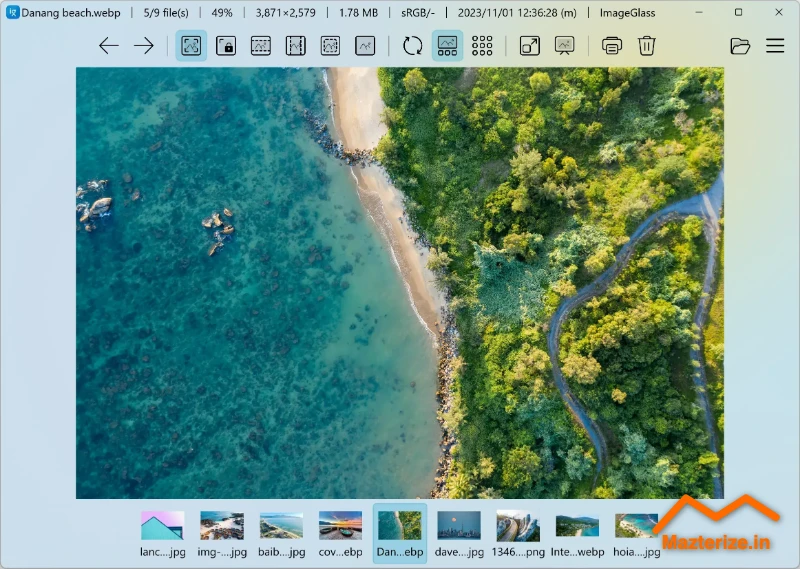Toggle the thumbnail gallery bar
Image resolution: width=800 pixels, height=569 pixels.
click(x=447, y=46)
